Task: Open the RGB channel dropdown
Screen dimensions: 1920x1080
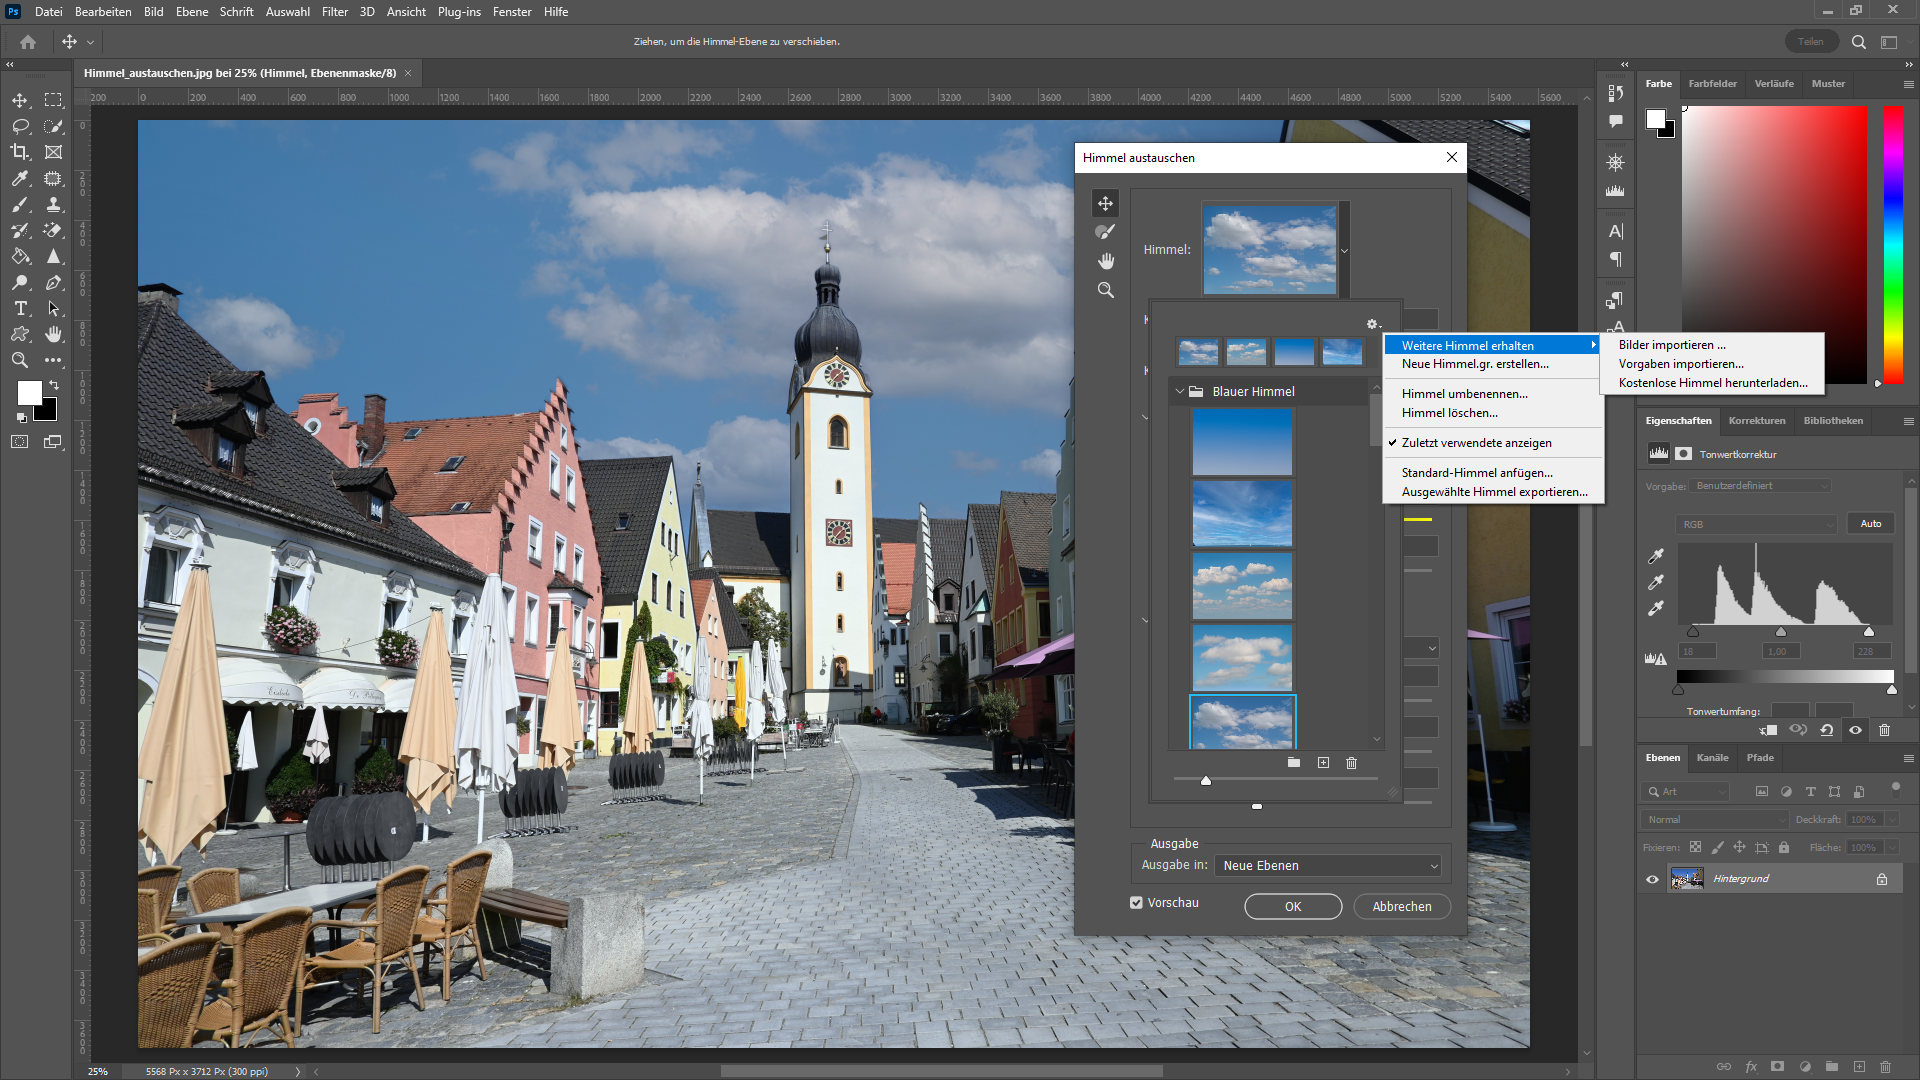Action: 1757,524
